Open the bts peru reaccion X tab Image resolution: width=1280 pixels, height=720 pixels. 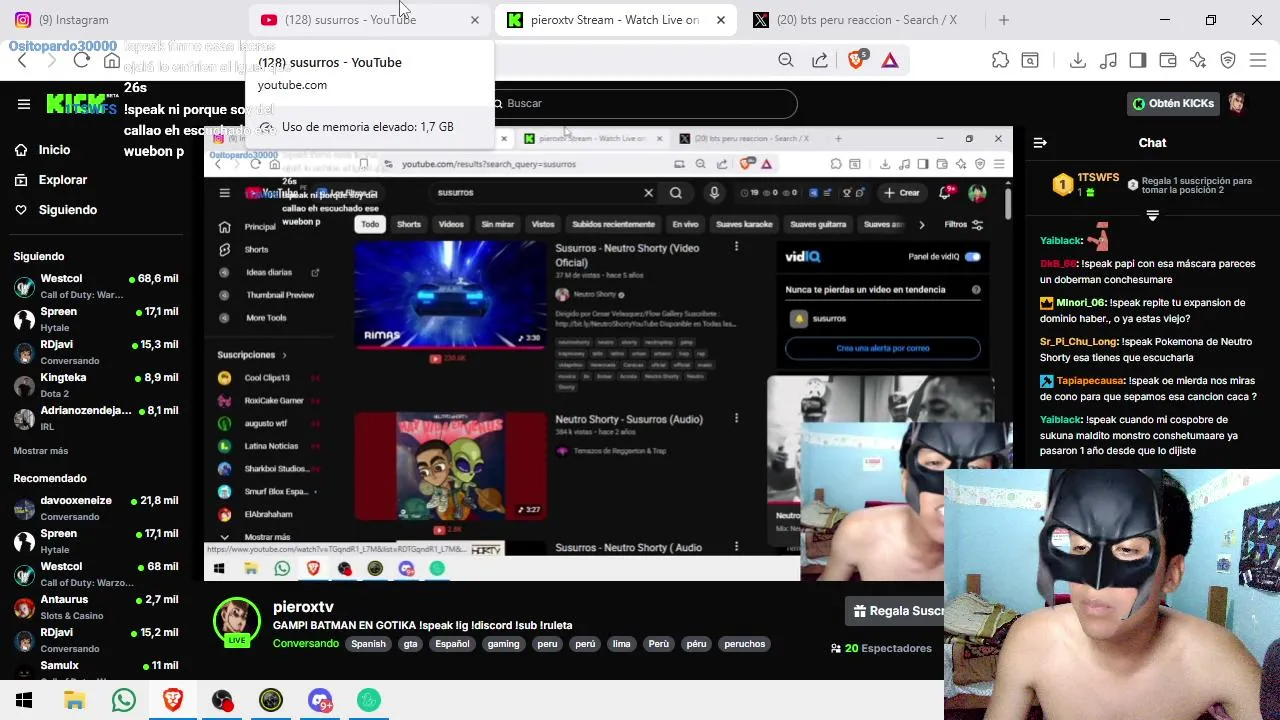(866, 19)
